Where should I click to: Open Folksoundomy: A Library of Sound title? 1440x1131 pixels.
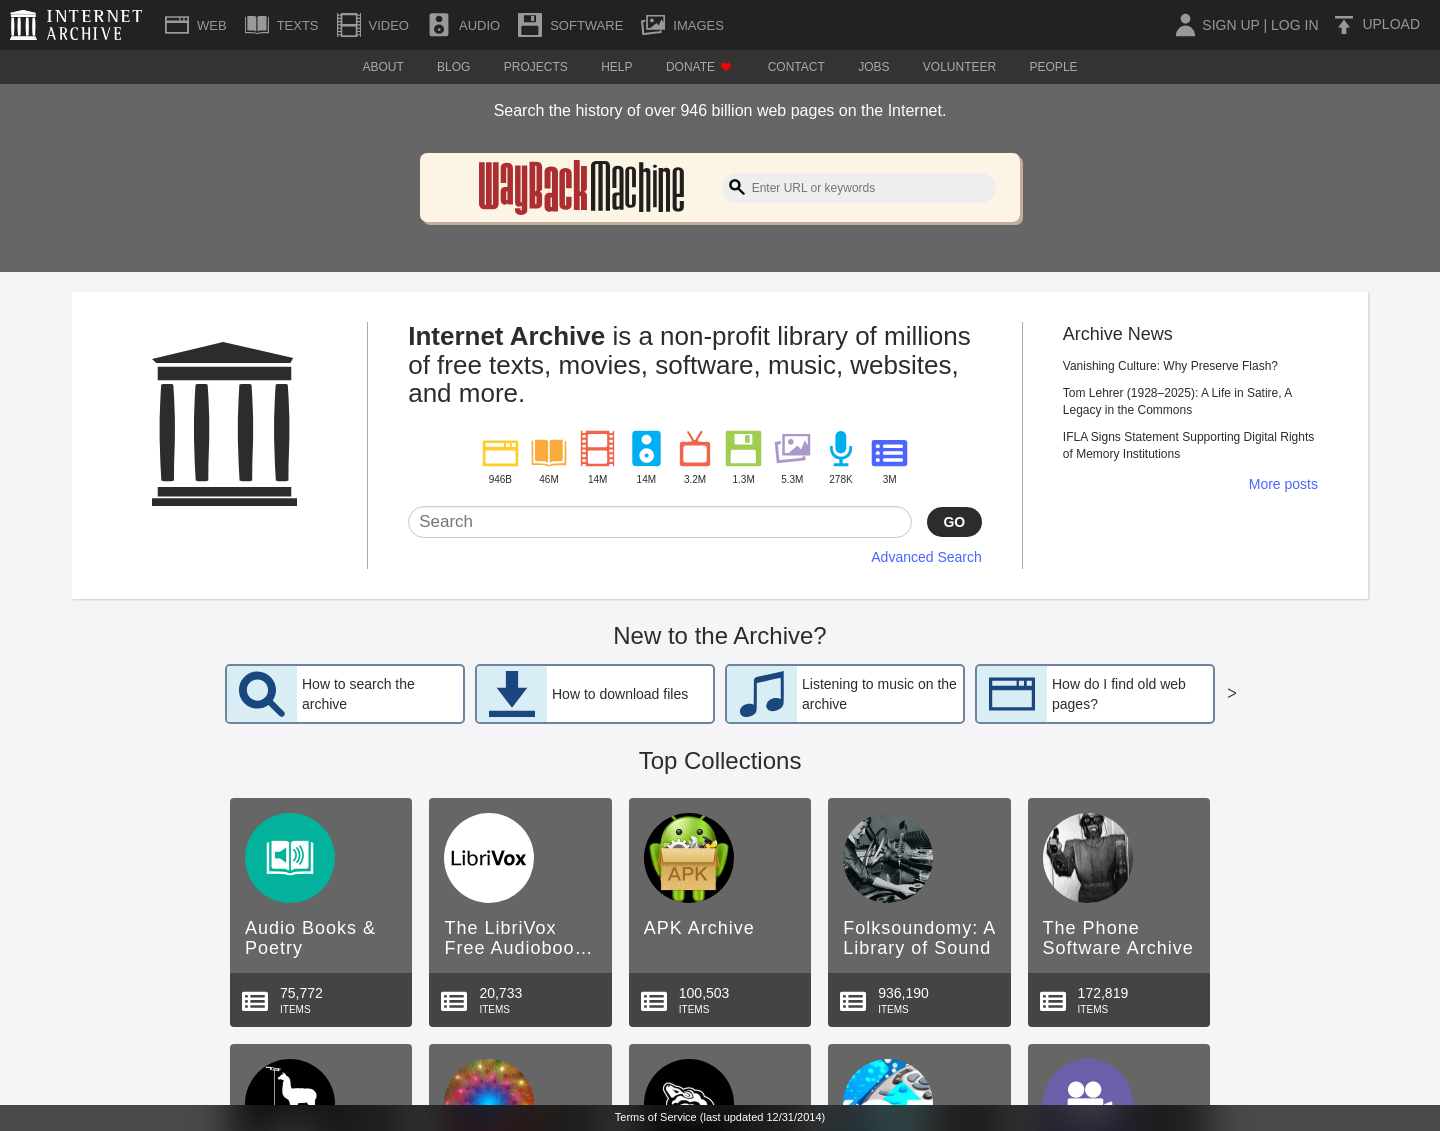pos(919,938)
